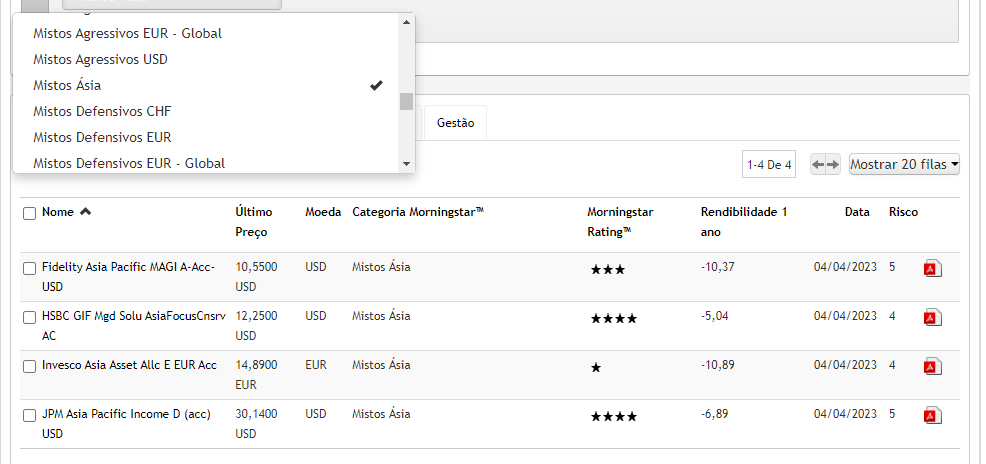Select Mistos Agressivos USD option
This screenshot has height=464, width=986.
pos(206,59)
